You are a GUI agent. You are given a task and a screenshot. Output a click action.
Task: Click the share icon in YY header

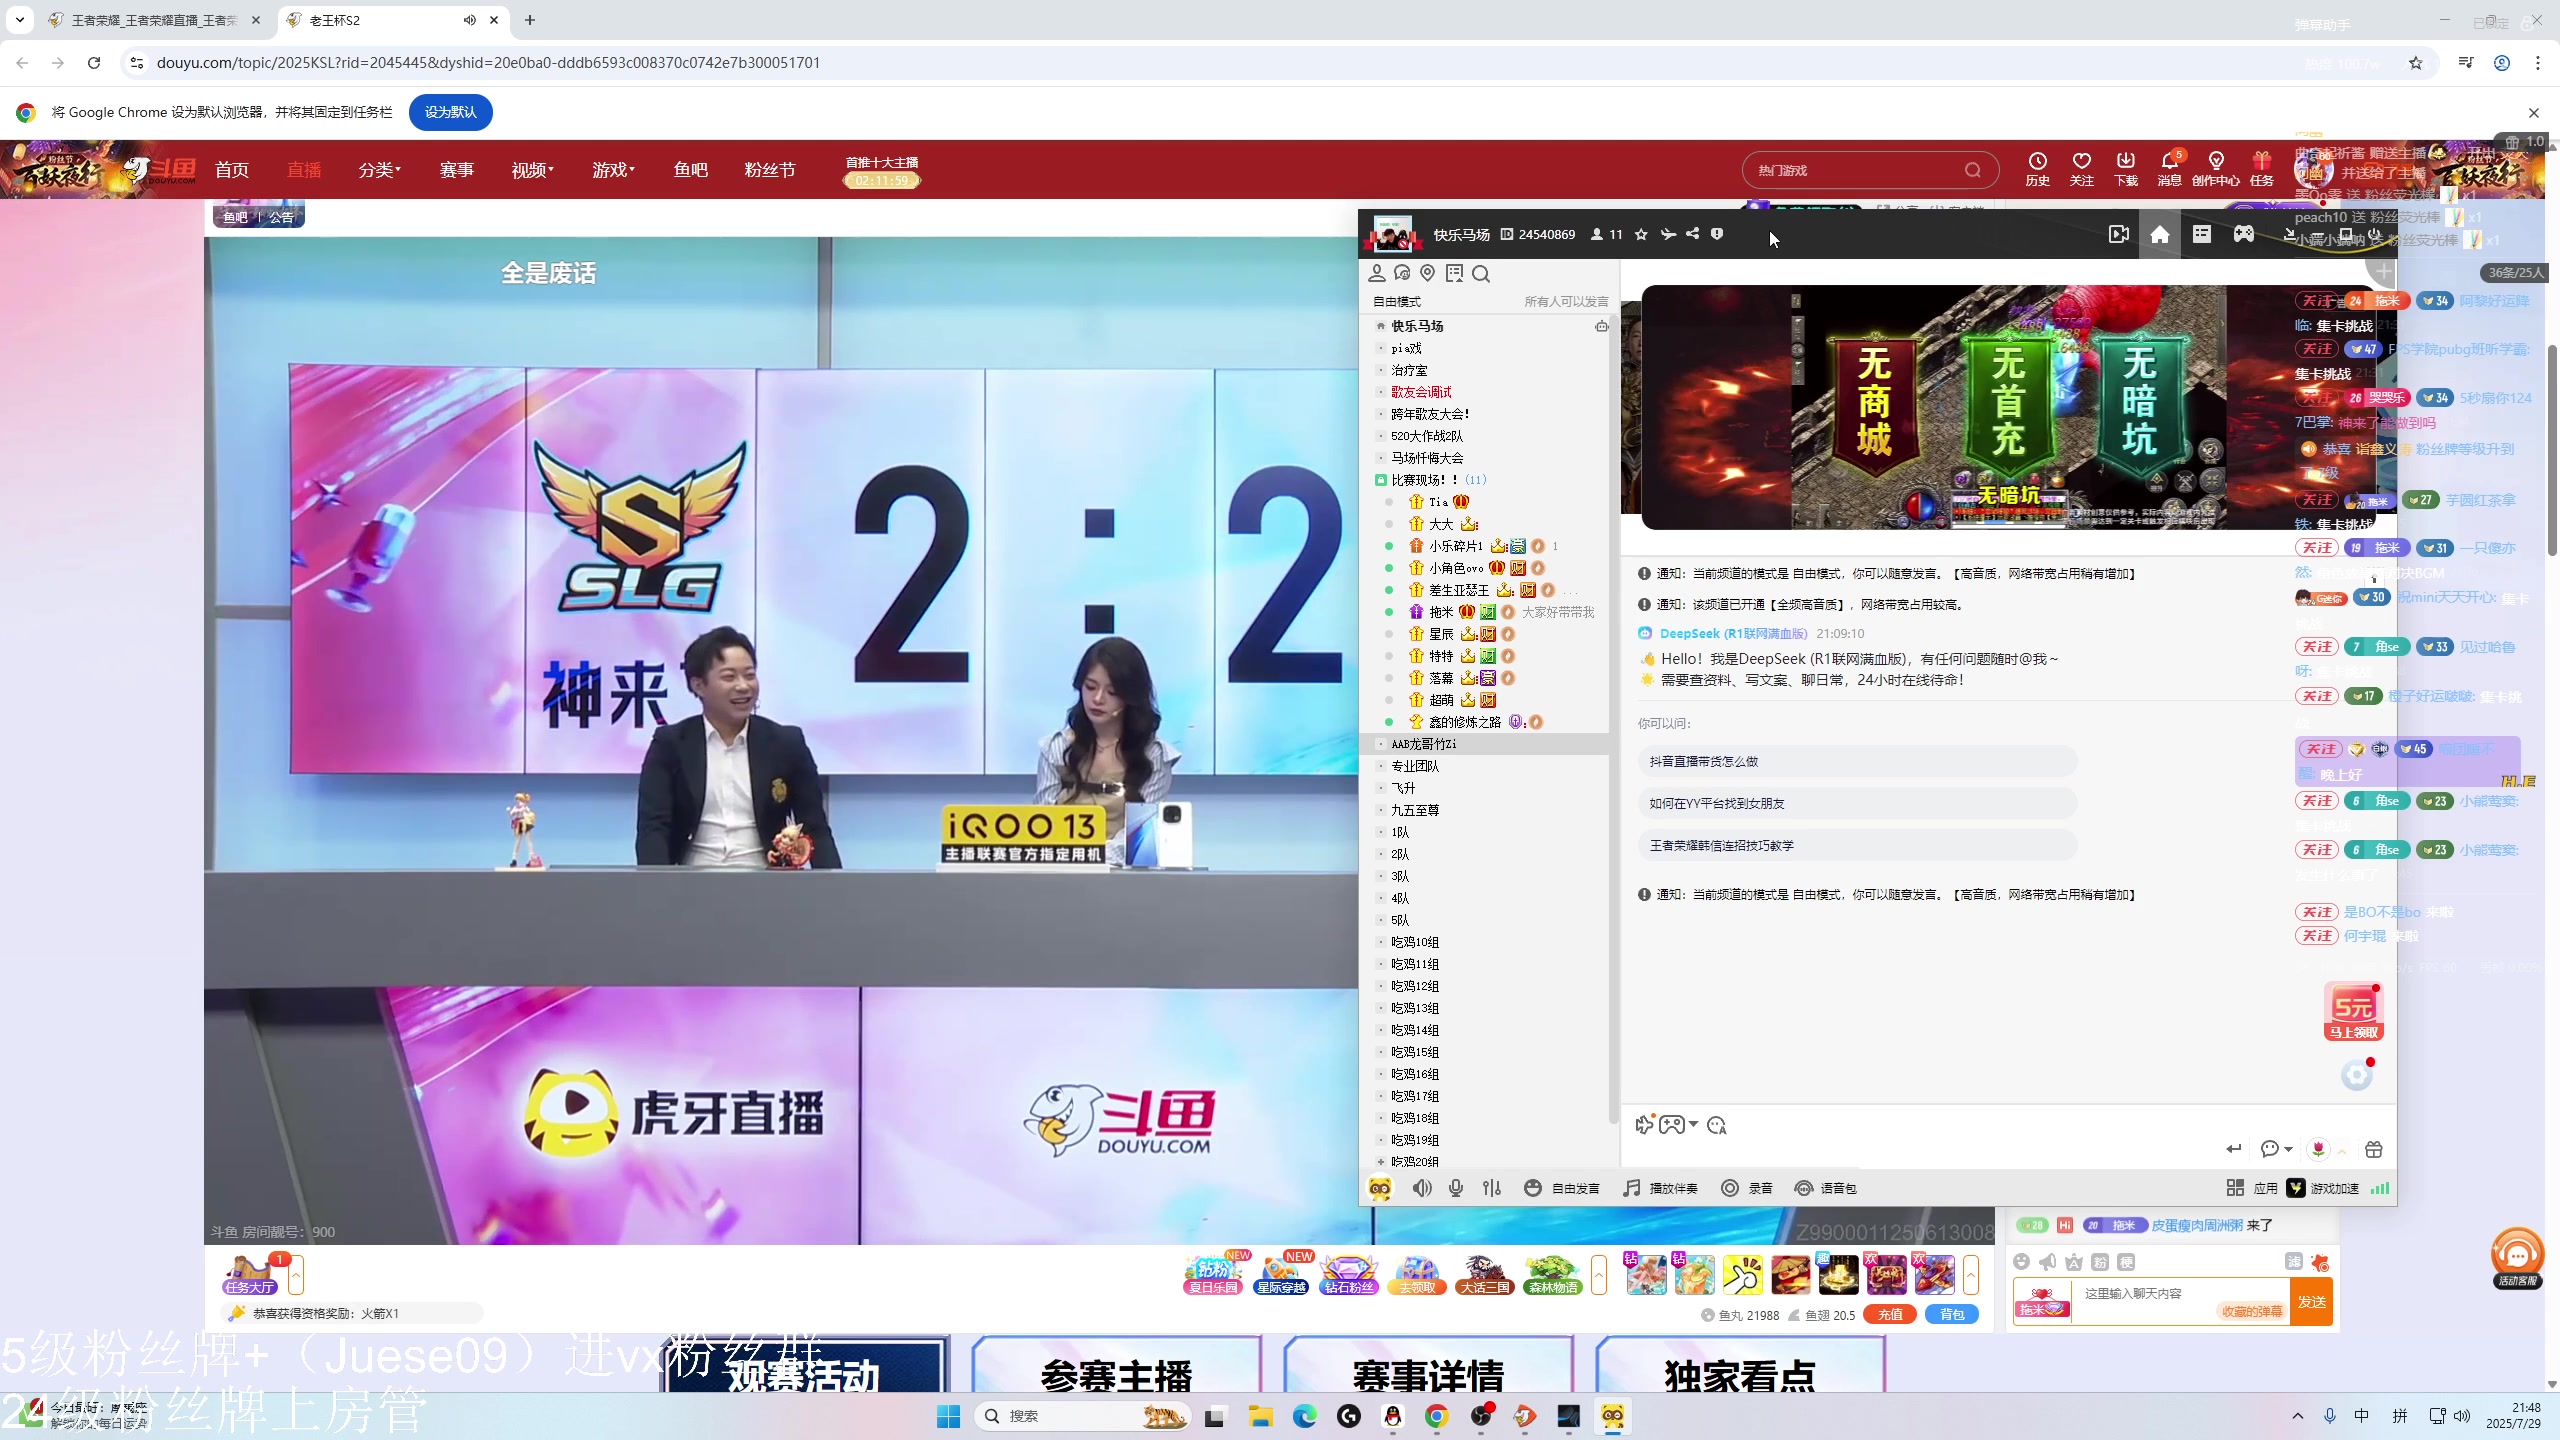(1692, 234)
